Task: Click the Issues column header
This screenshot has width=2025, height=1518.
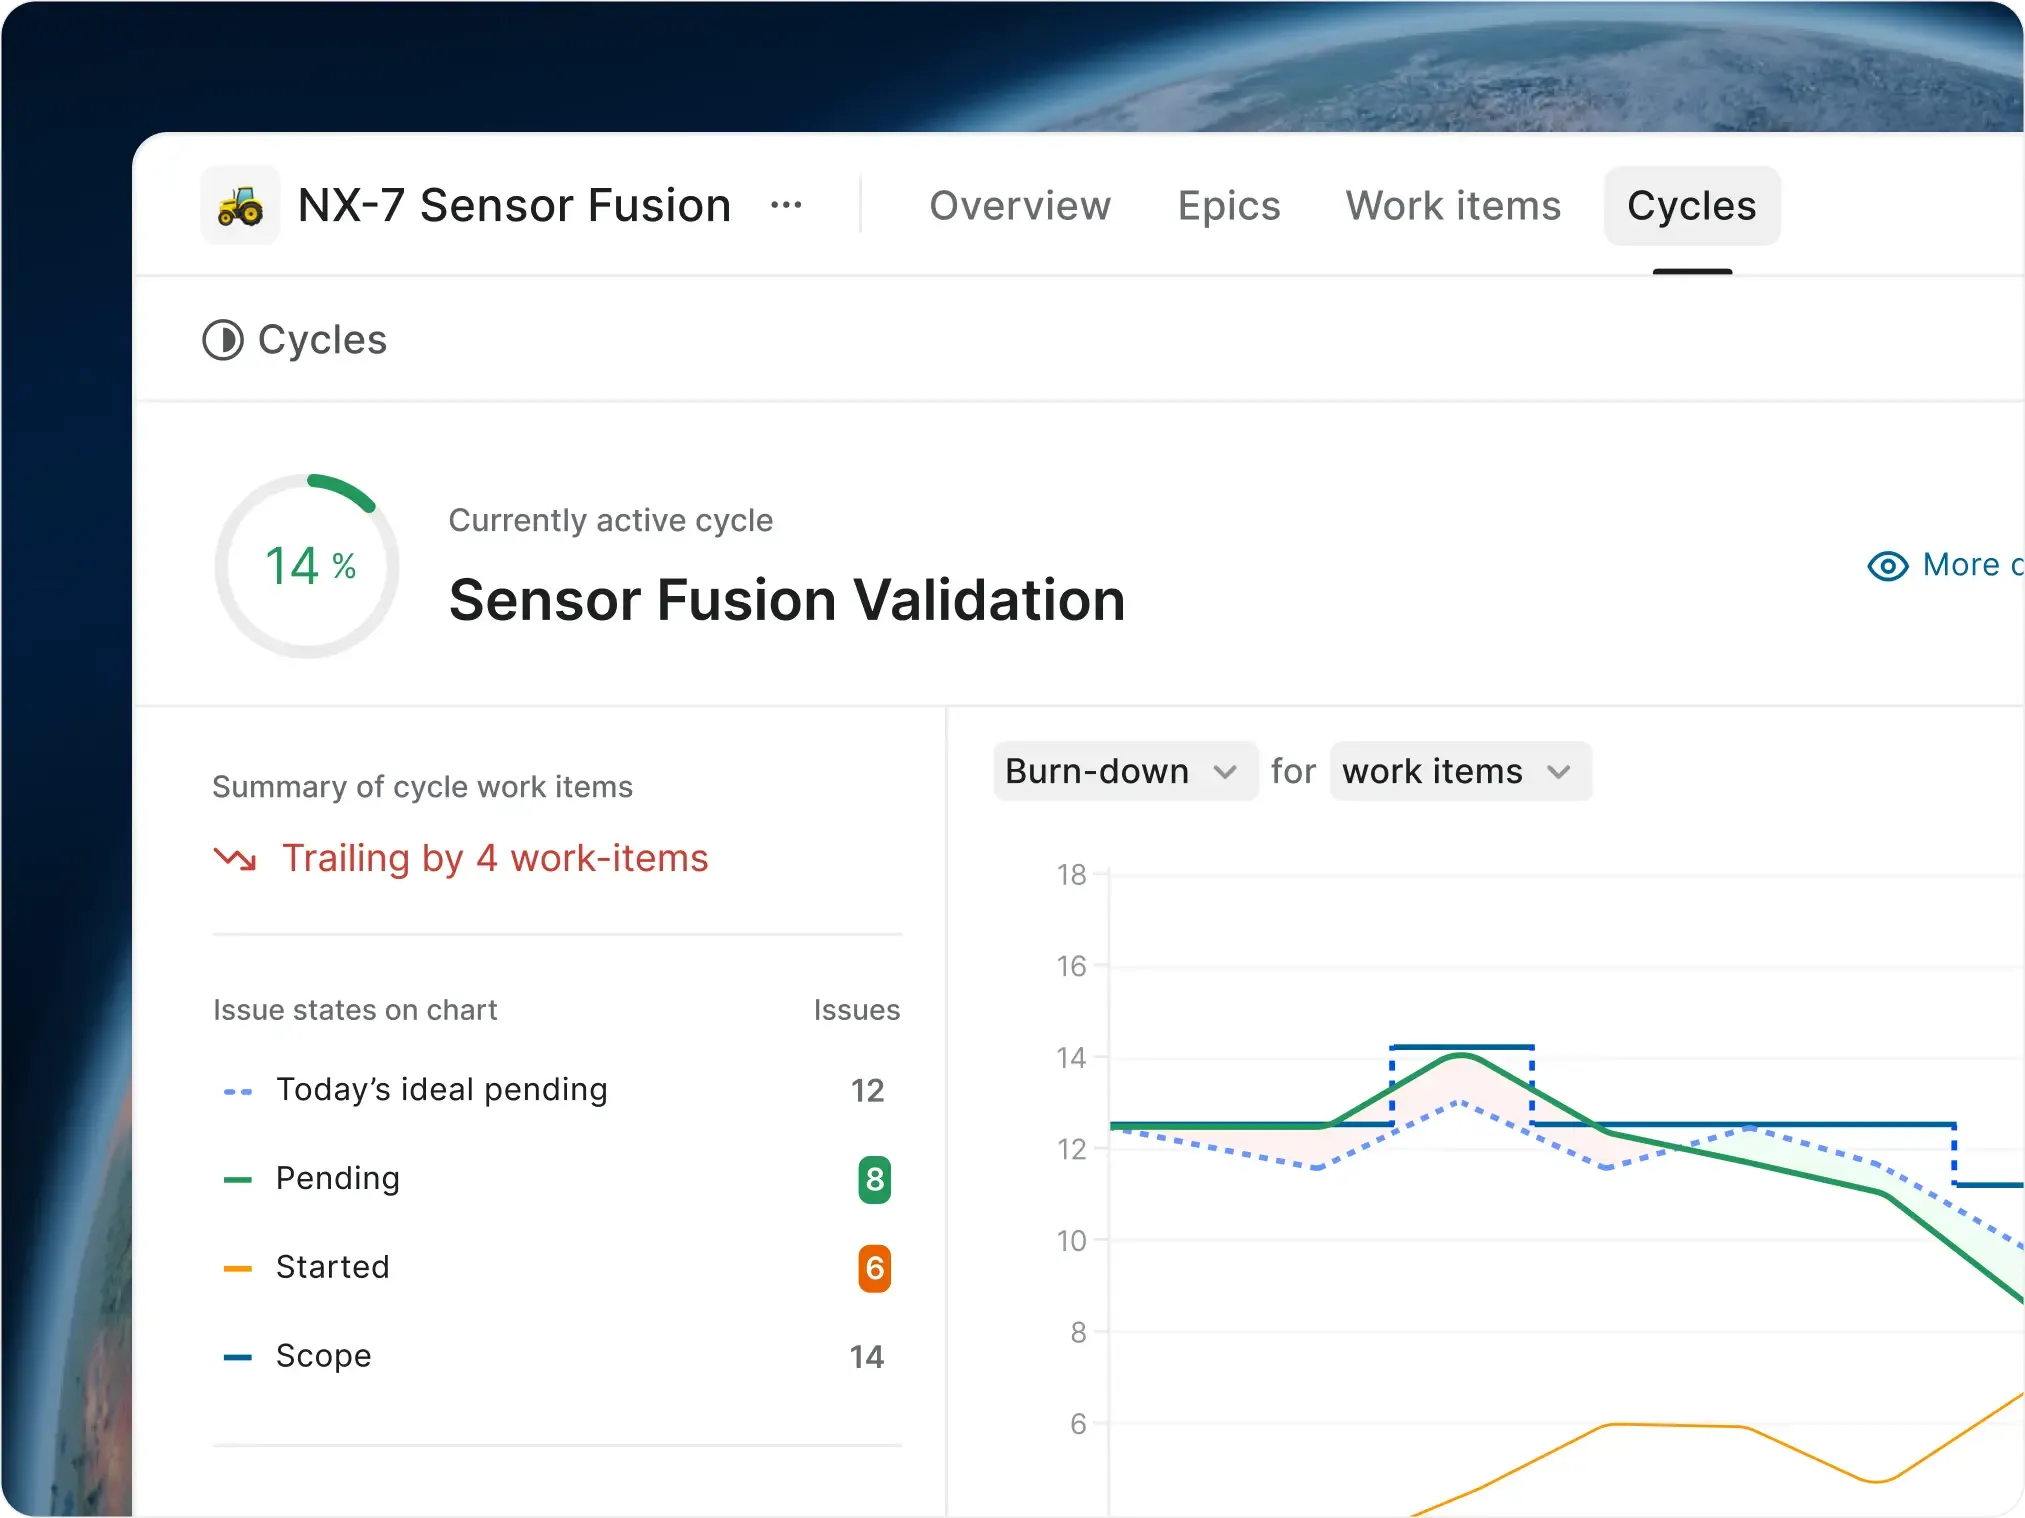Action: click(x=856, y=1010)
